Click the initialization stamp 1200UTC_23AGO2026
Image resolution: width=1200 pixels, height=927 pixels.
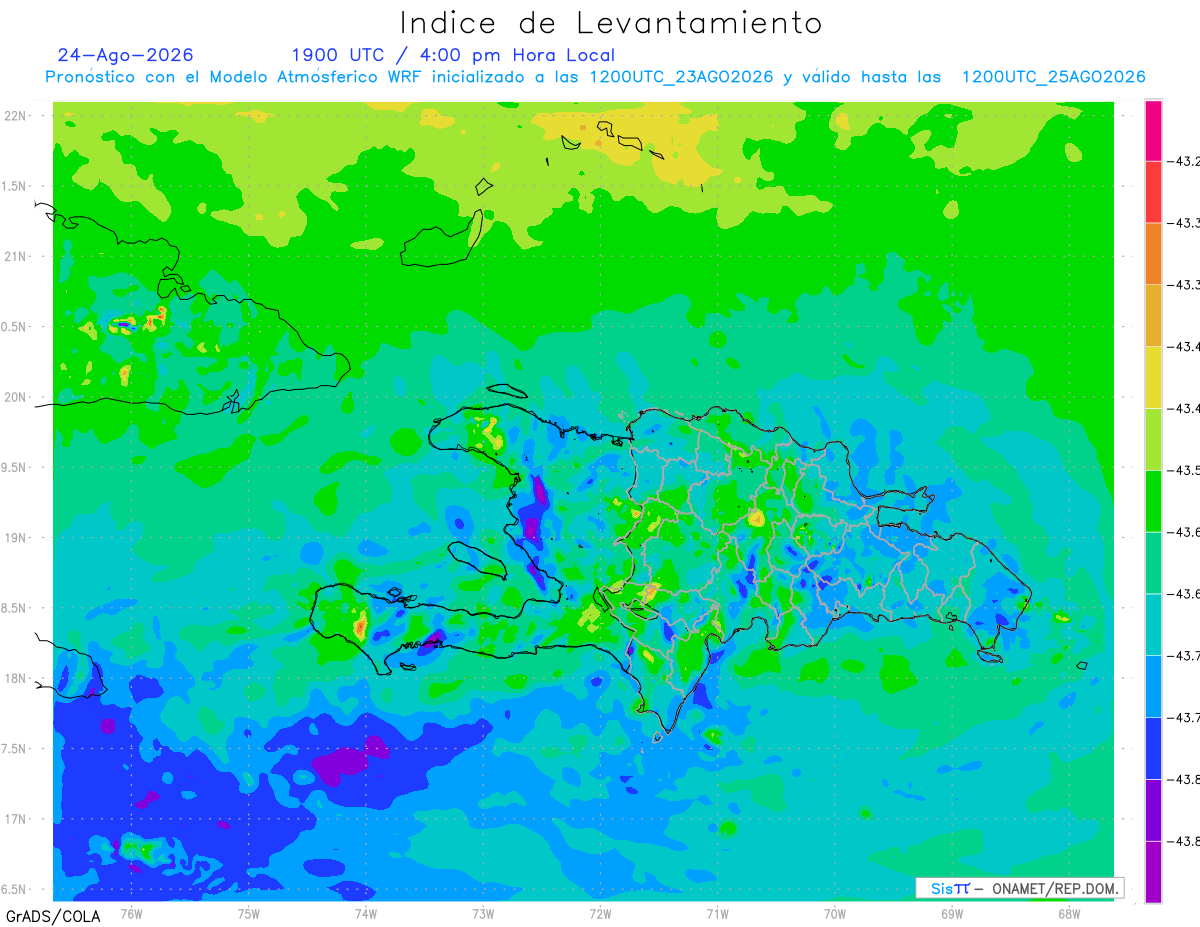(681, 77)
